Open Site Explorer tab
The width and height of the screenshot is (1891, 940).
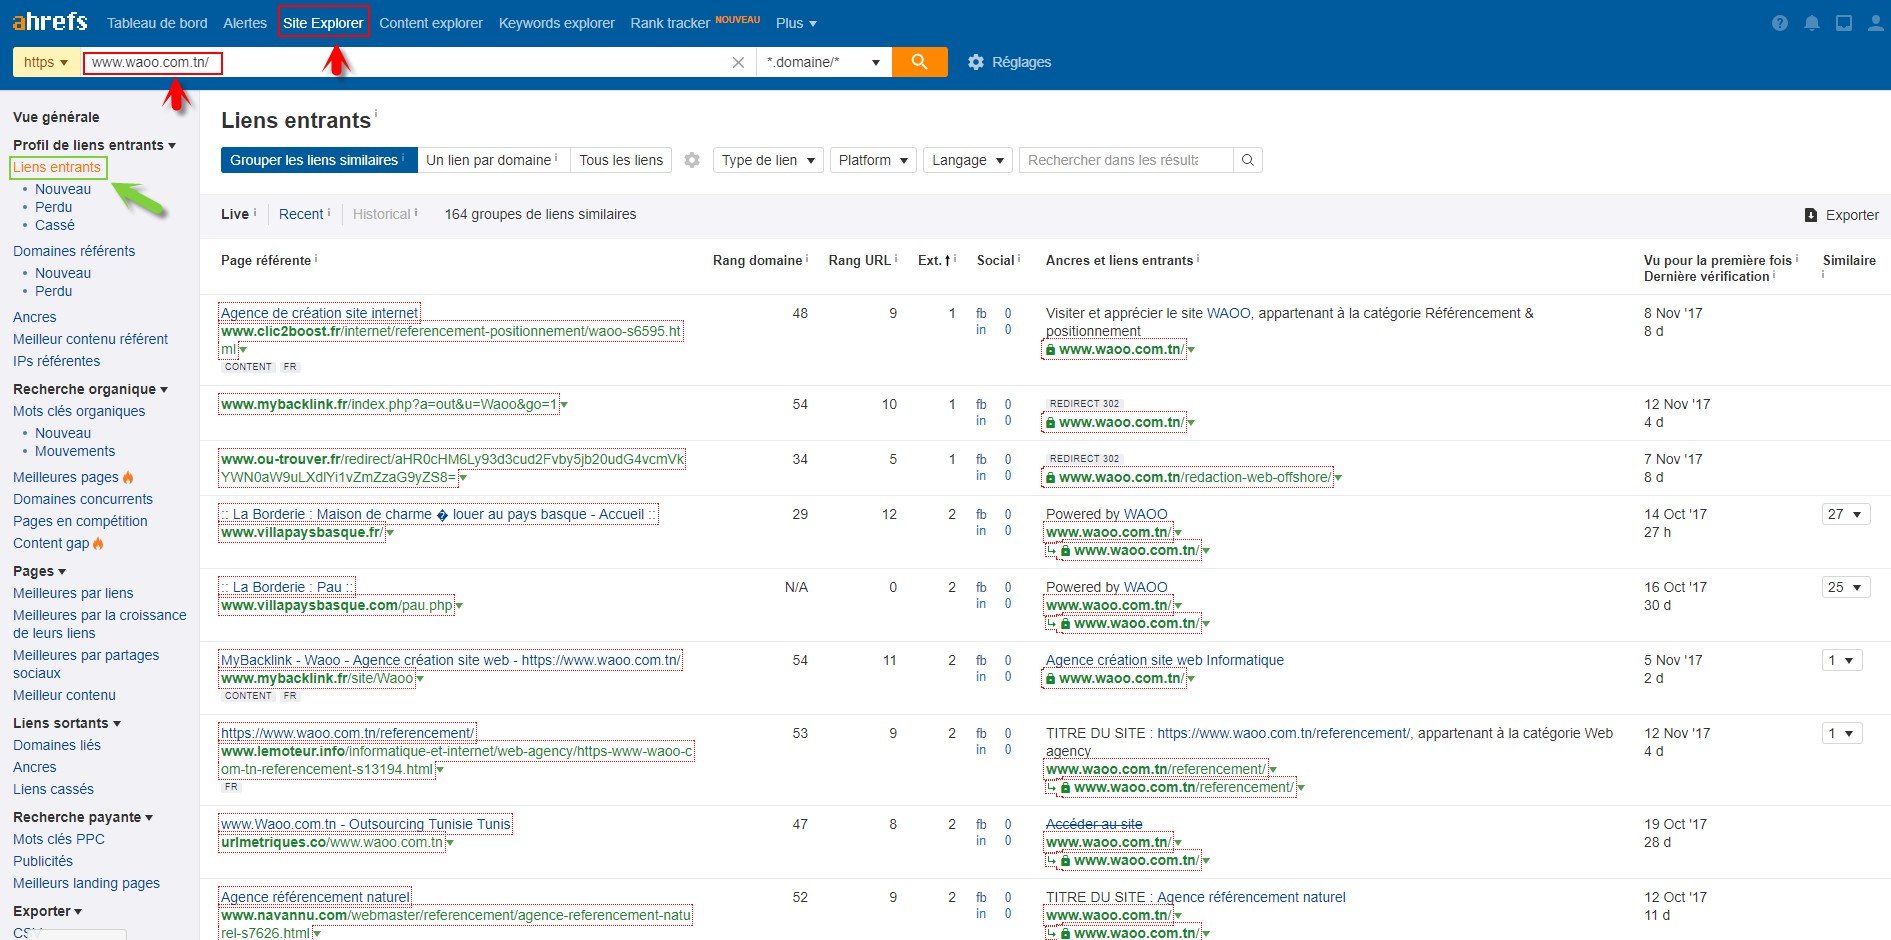(x=323, y=23)
